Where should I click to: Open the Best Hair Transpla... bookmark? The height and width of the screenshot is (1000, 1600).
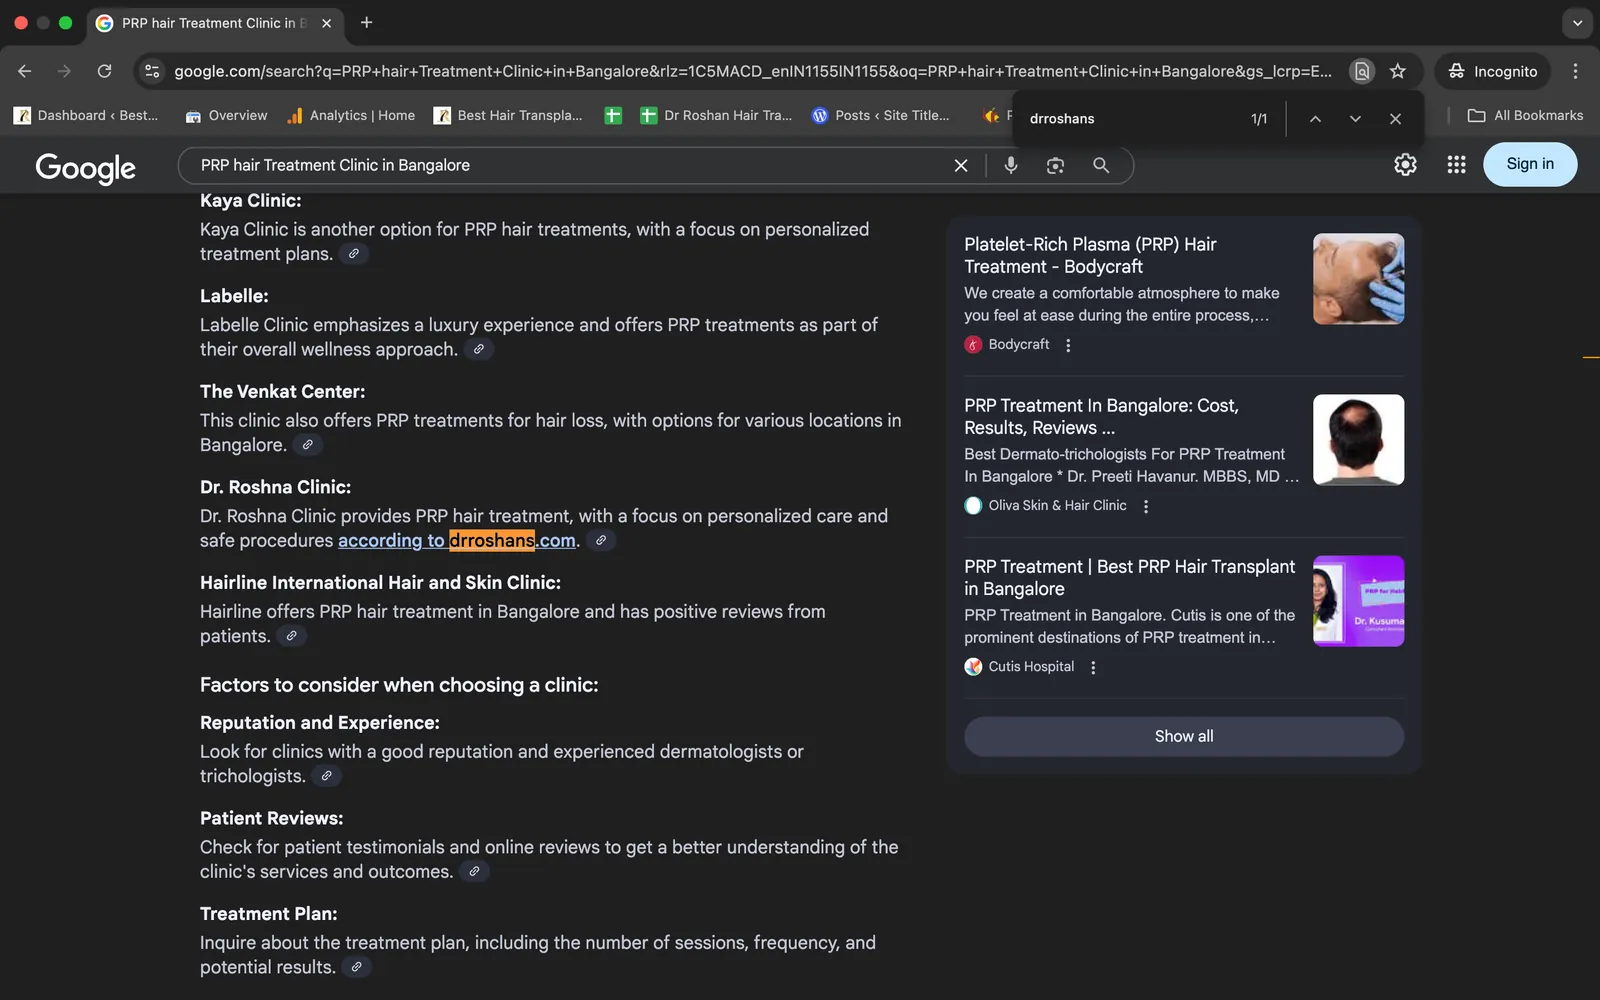[508, 115]
